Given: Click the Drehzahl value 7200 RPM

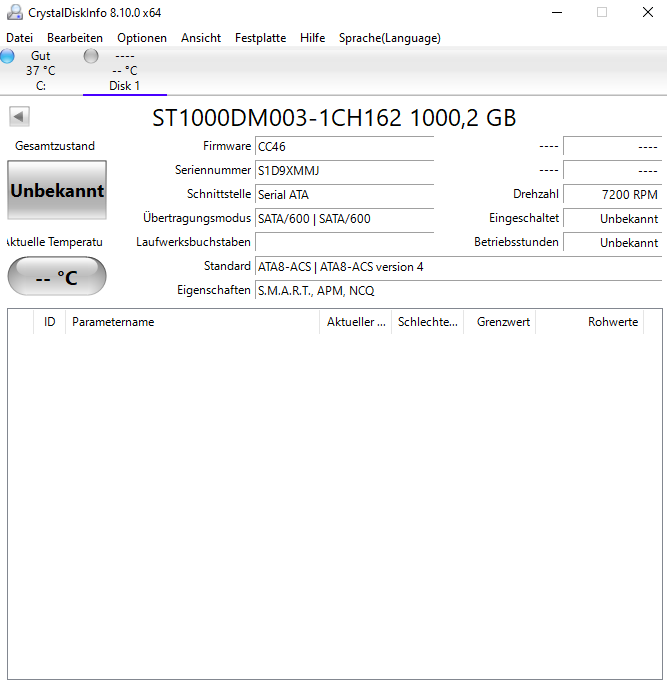Looking at the screenshot, I should (x=612, y=194).
